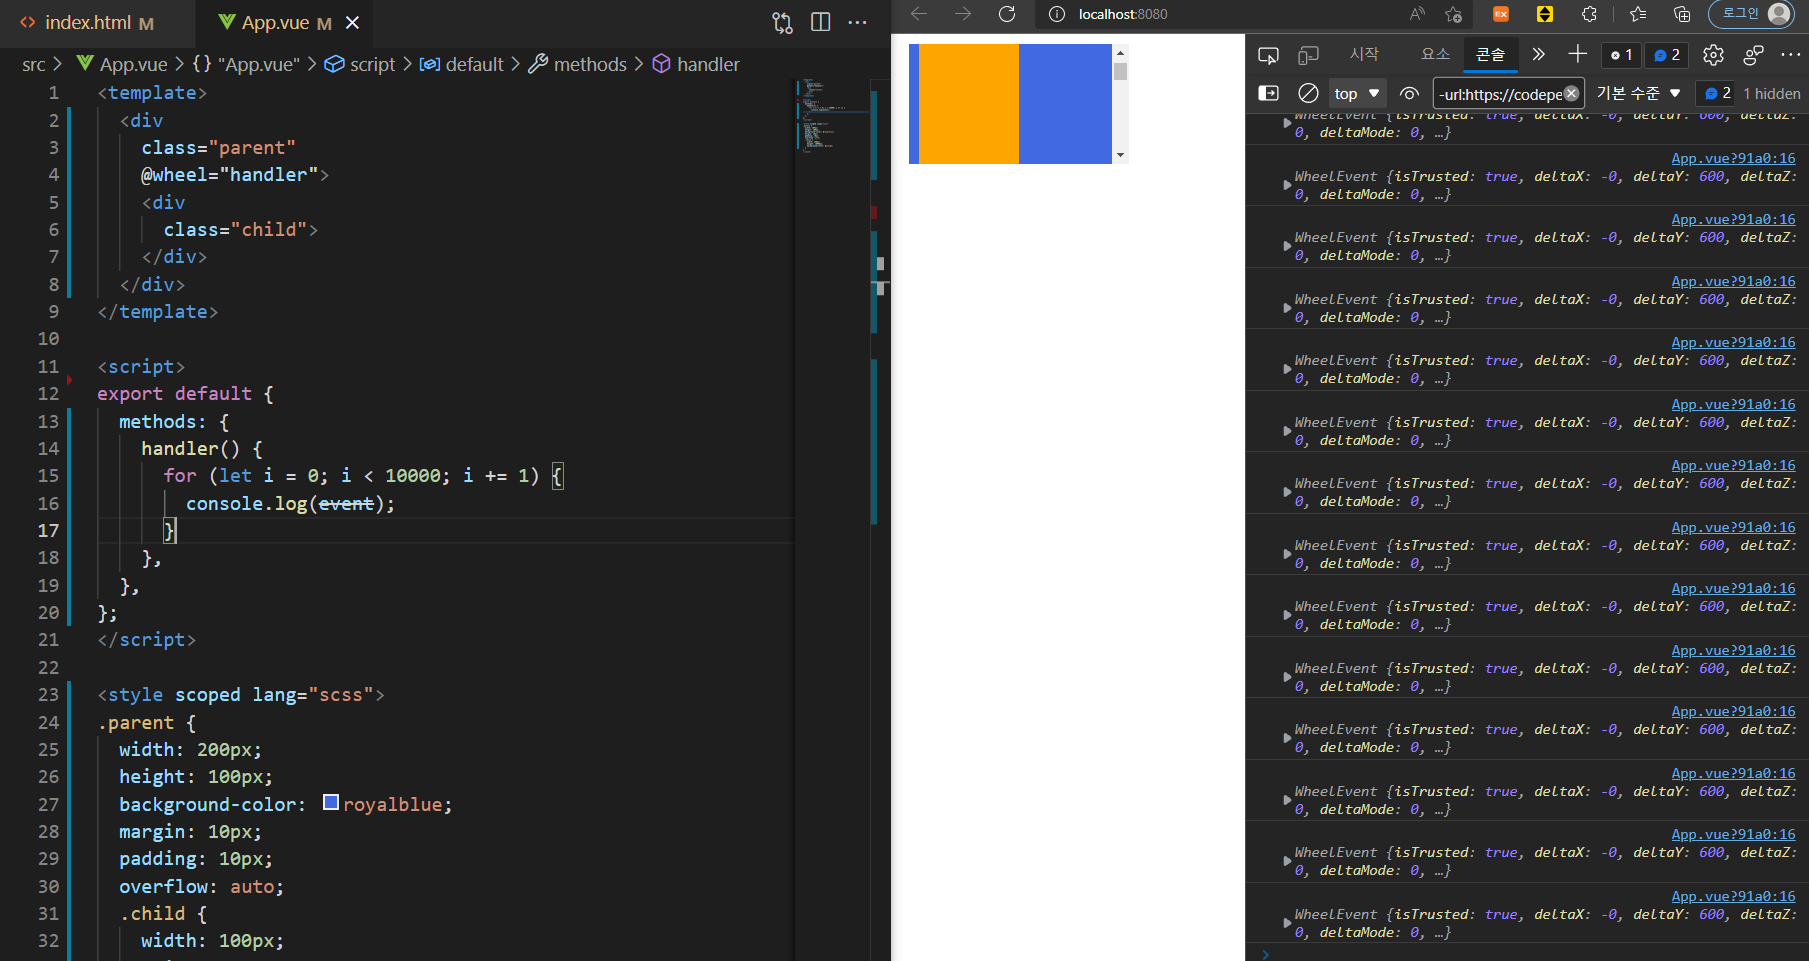The width and height of the screenshot is (1809, 961).
Task: Click the royalblue color swatch in editor
Action: 331,803
